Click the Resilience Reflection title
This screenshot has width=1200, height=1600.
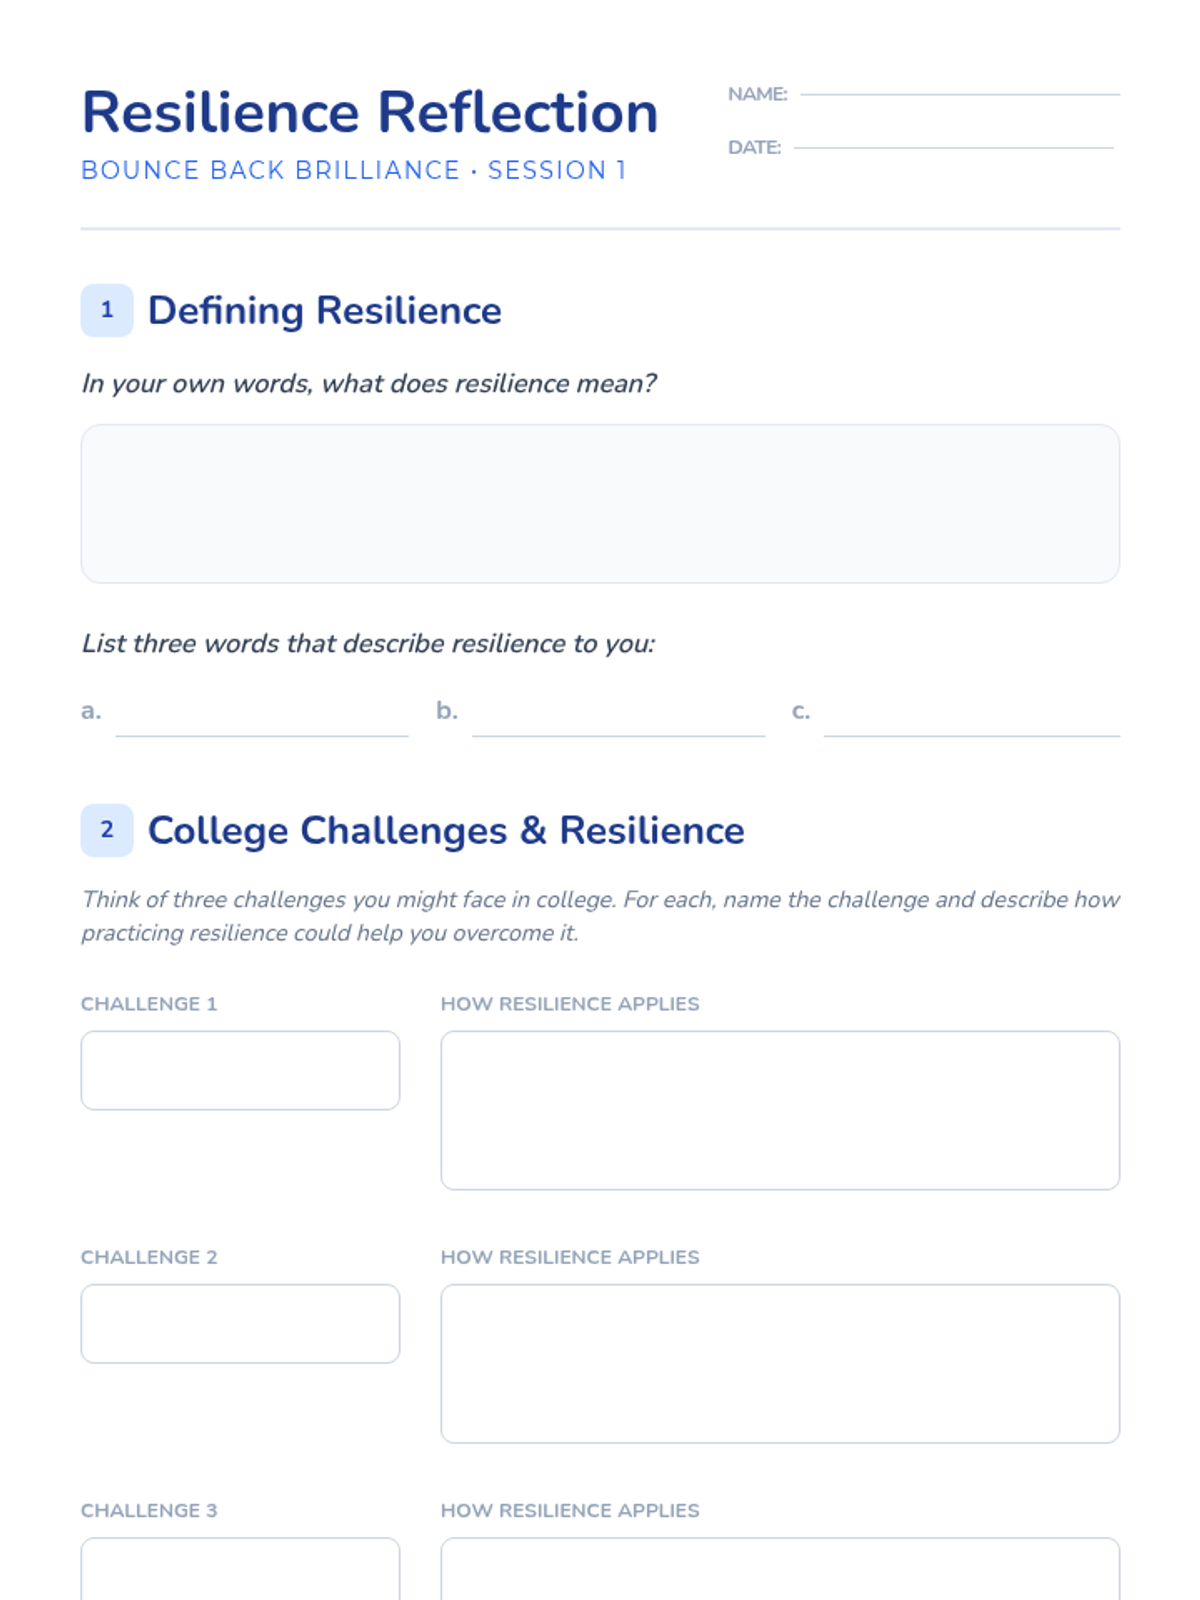click(369, 112)
